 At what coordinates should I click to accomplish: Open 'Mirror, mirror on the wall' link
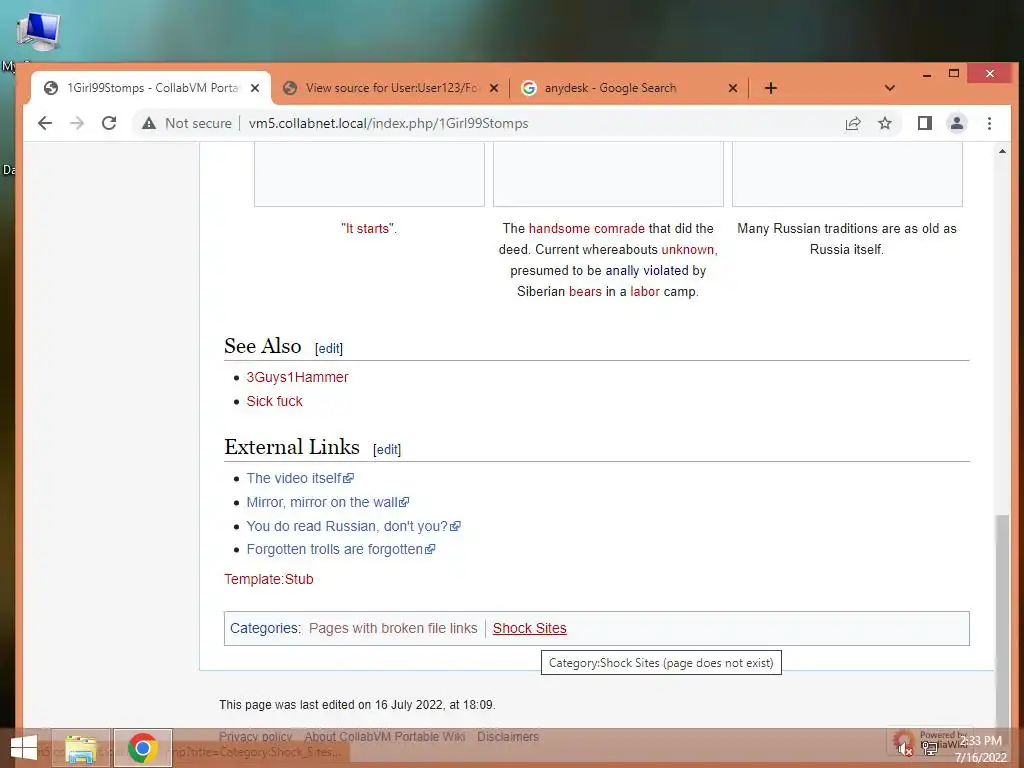point(328,503)
